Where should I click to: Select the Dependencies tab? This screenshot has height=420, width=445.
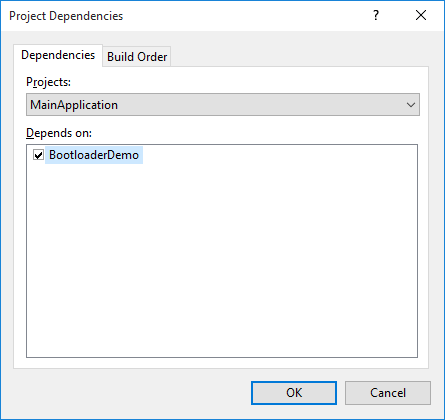(x=58, y=55)
